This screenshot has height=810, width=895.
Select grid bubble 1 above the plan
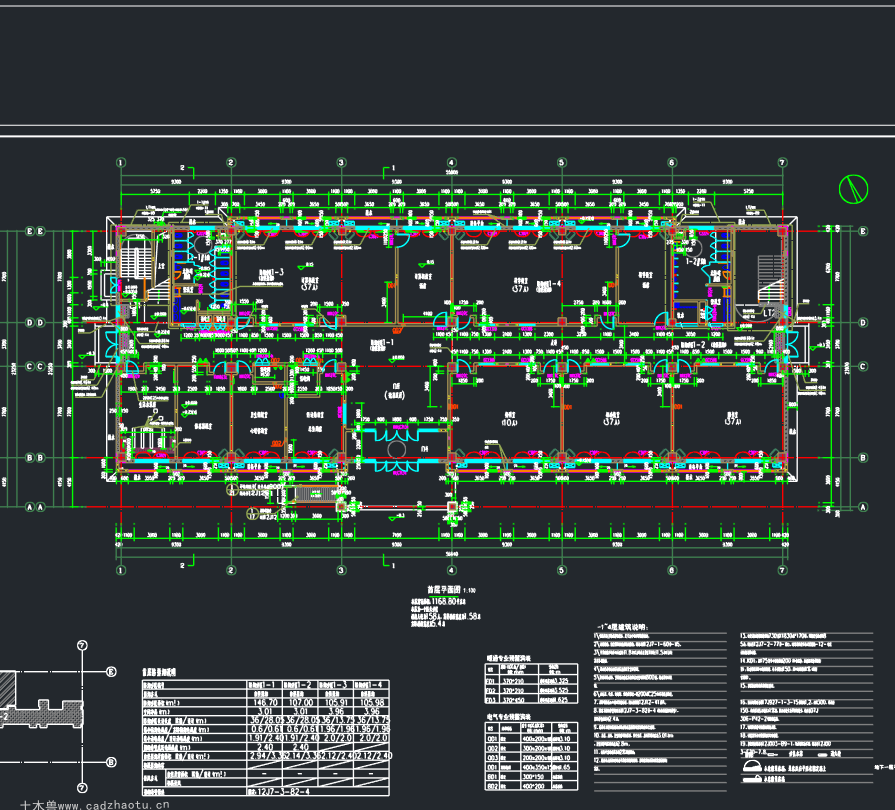click(121, 163)
